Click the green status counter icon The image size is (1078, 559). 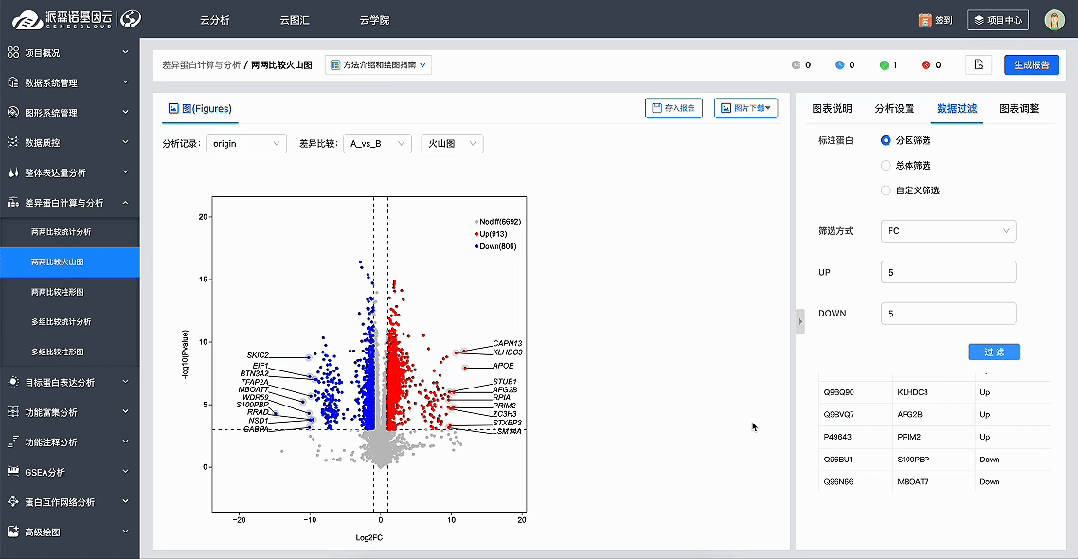tap(884, 65)
